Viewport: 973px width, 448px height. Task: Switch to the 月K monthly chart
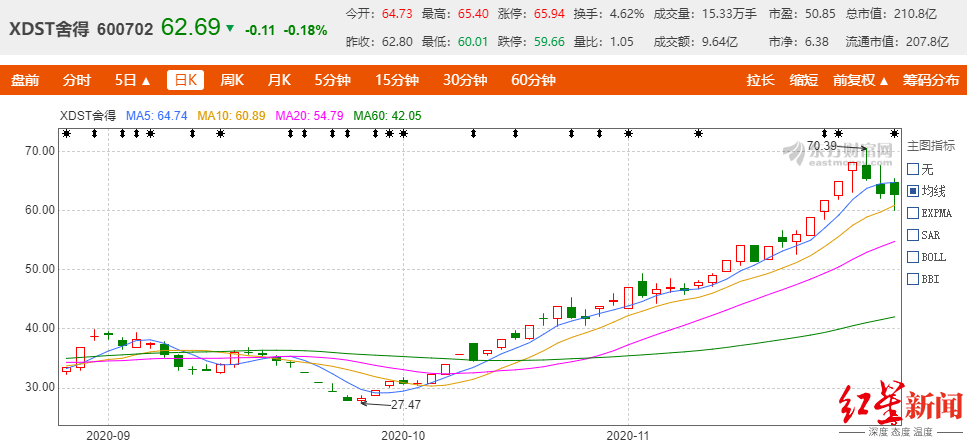(x=279, y=80)
